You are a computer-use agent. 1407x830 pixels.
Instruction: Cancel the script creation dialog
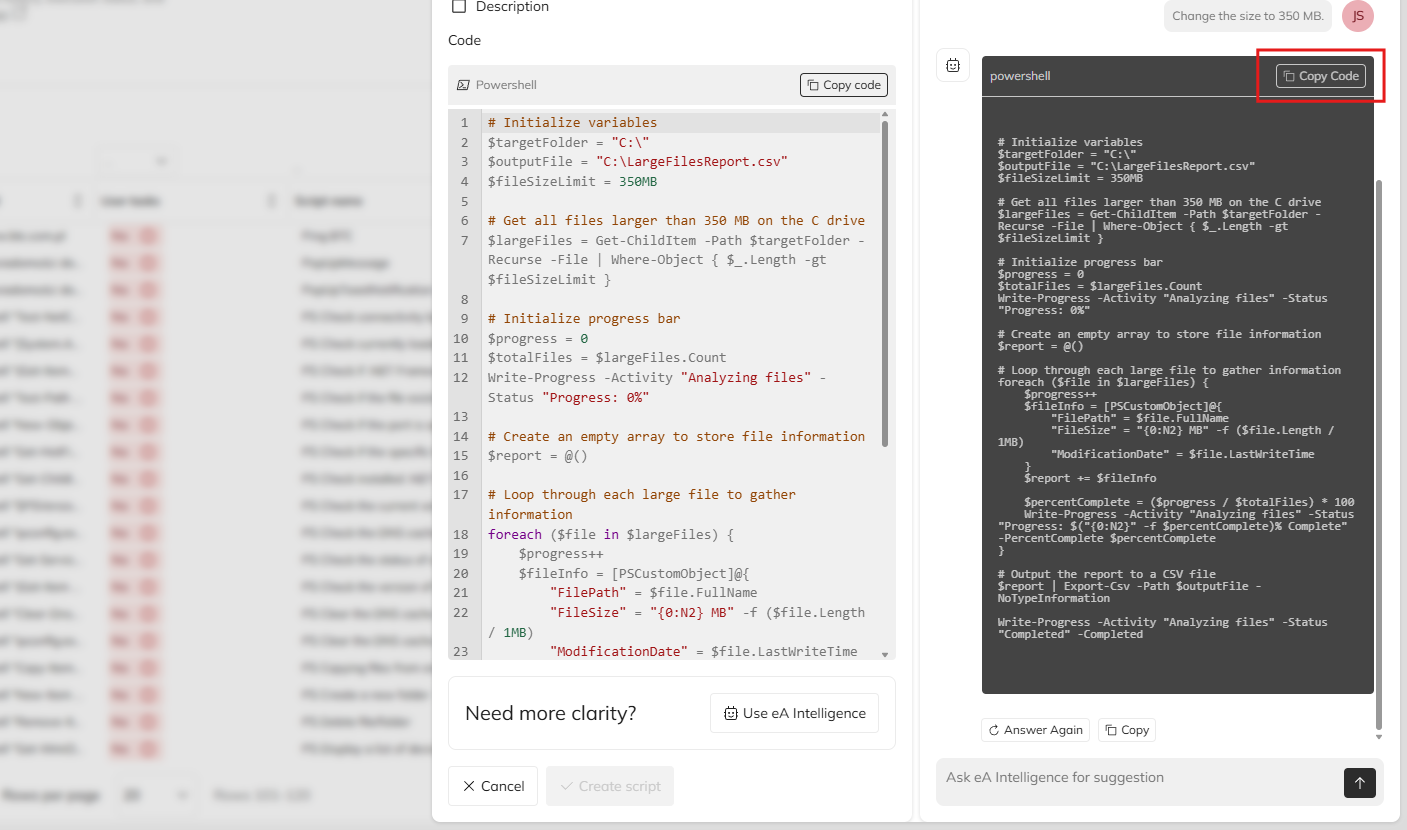pyautogui.click(x=493, y=786)
